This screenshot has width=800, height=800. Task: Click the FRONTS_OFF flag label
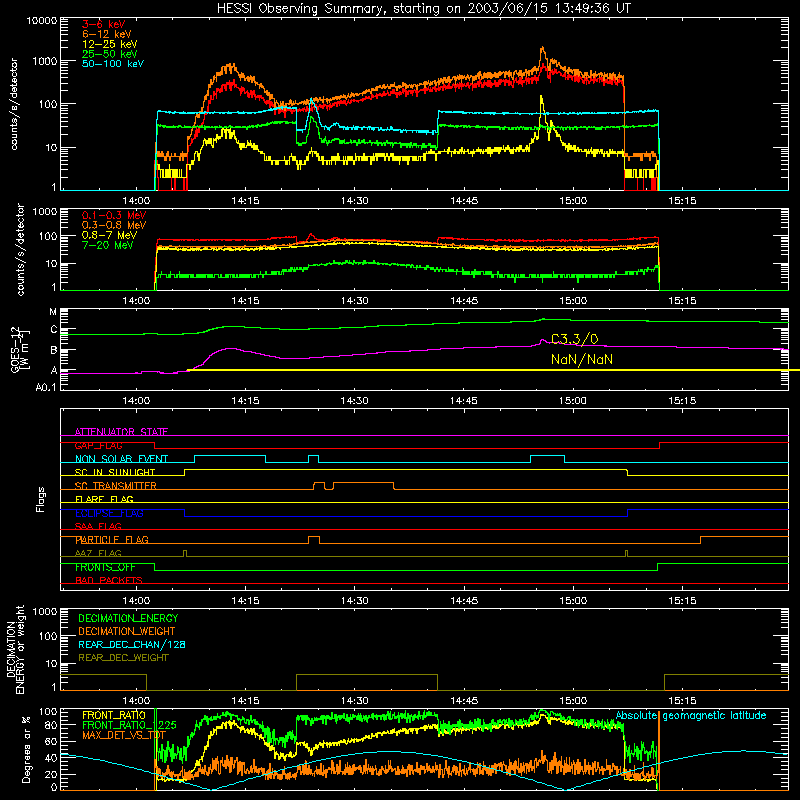(105, 567)
